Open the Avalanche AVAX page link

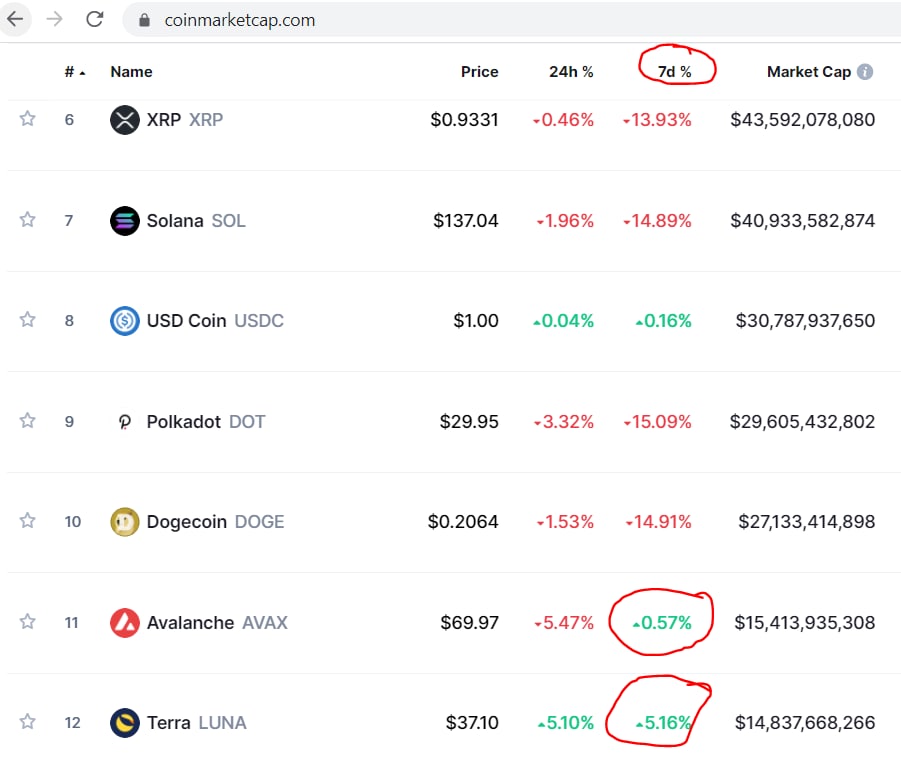click(217, 623)
